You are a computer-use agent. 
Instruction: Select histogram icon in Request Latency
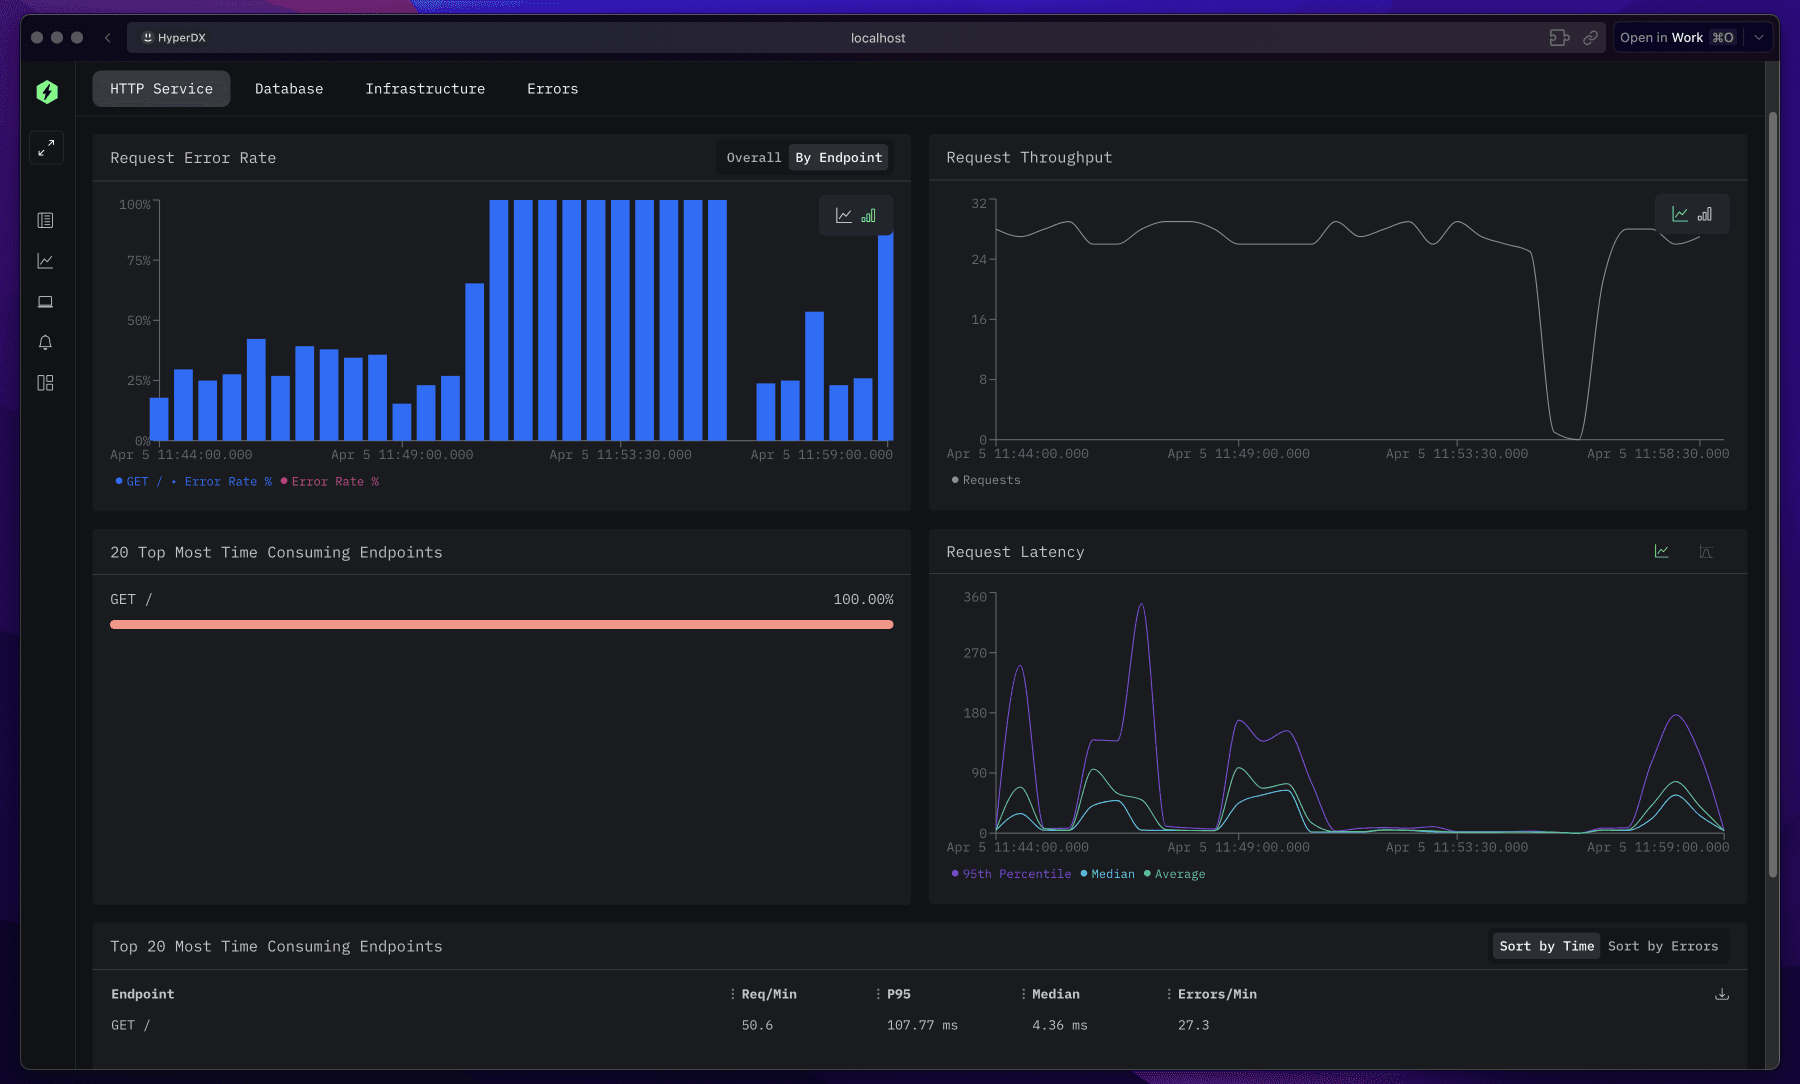tap(1706, 552)
